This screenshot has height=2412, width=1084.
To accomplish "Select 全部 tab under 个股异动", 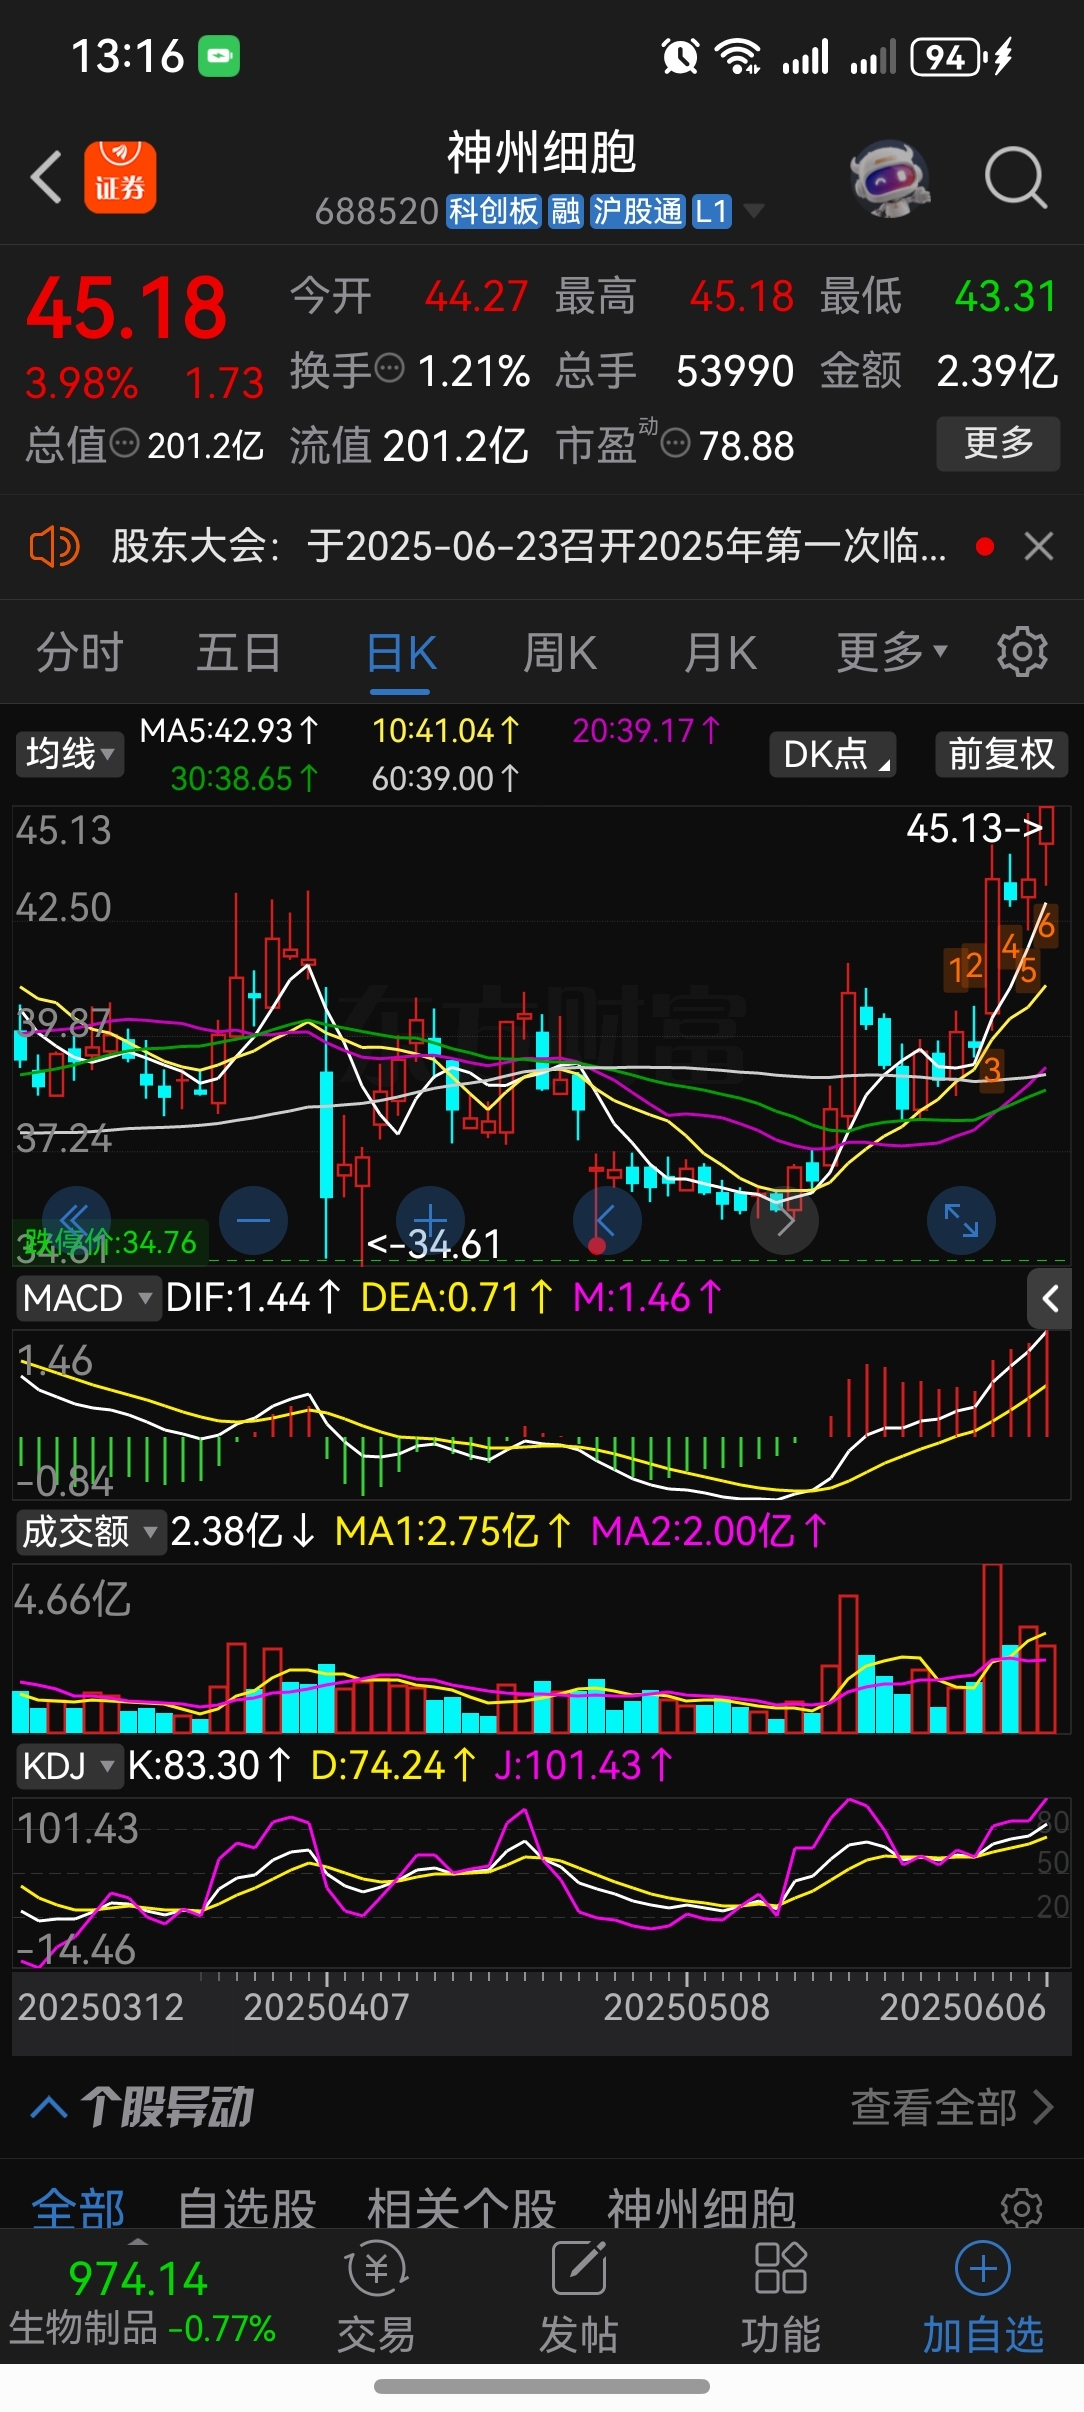I will click(78, 2207).
